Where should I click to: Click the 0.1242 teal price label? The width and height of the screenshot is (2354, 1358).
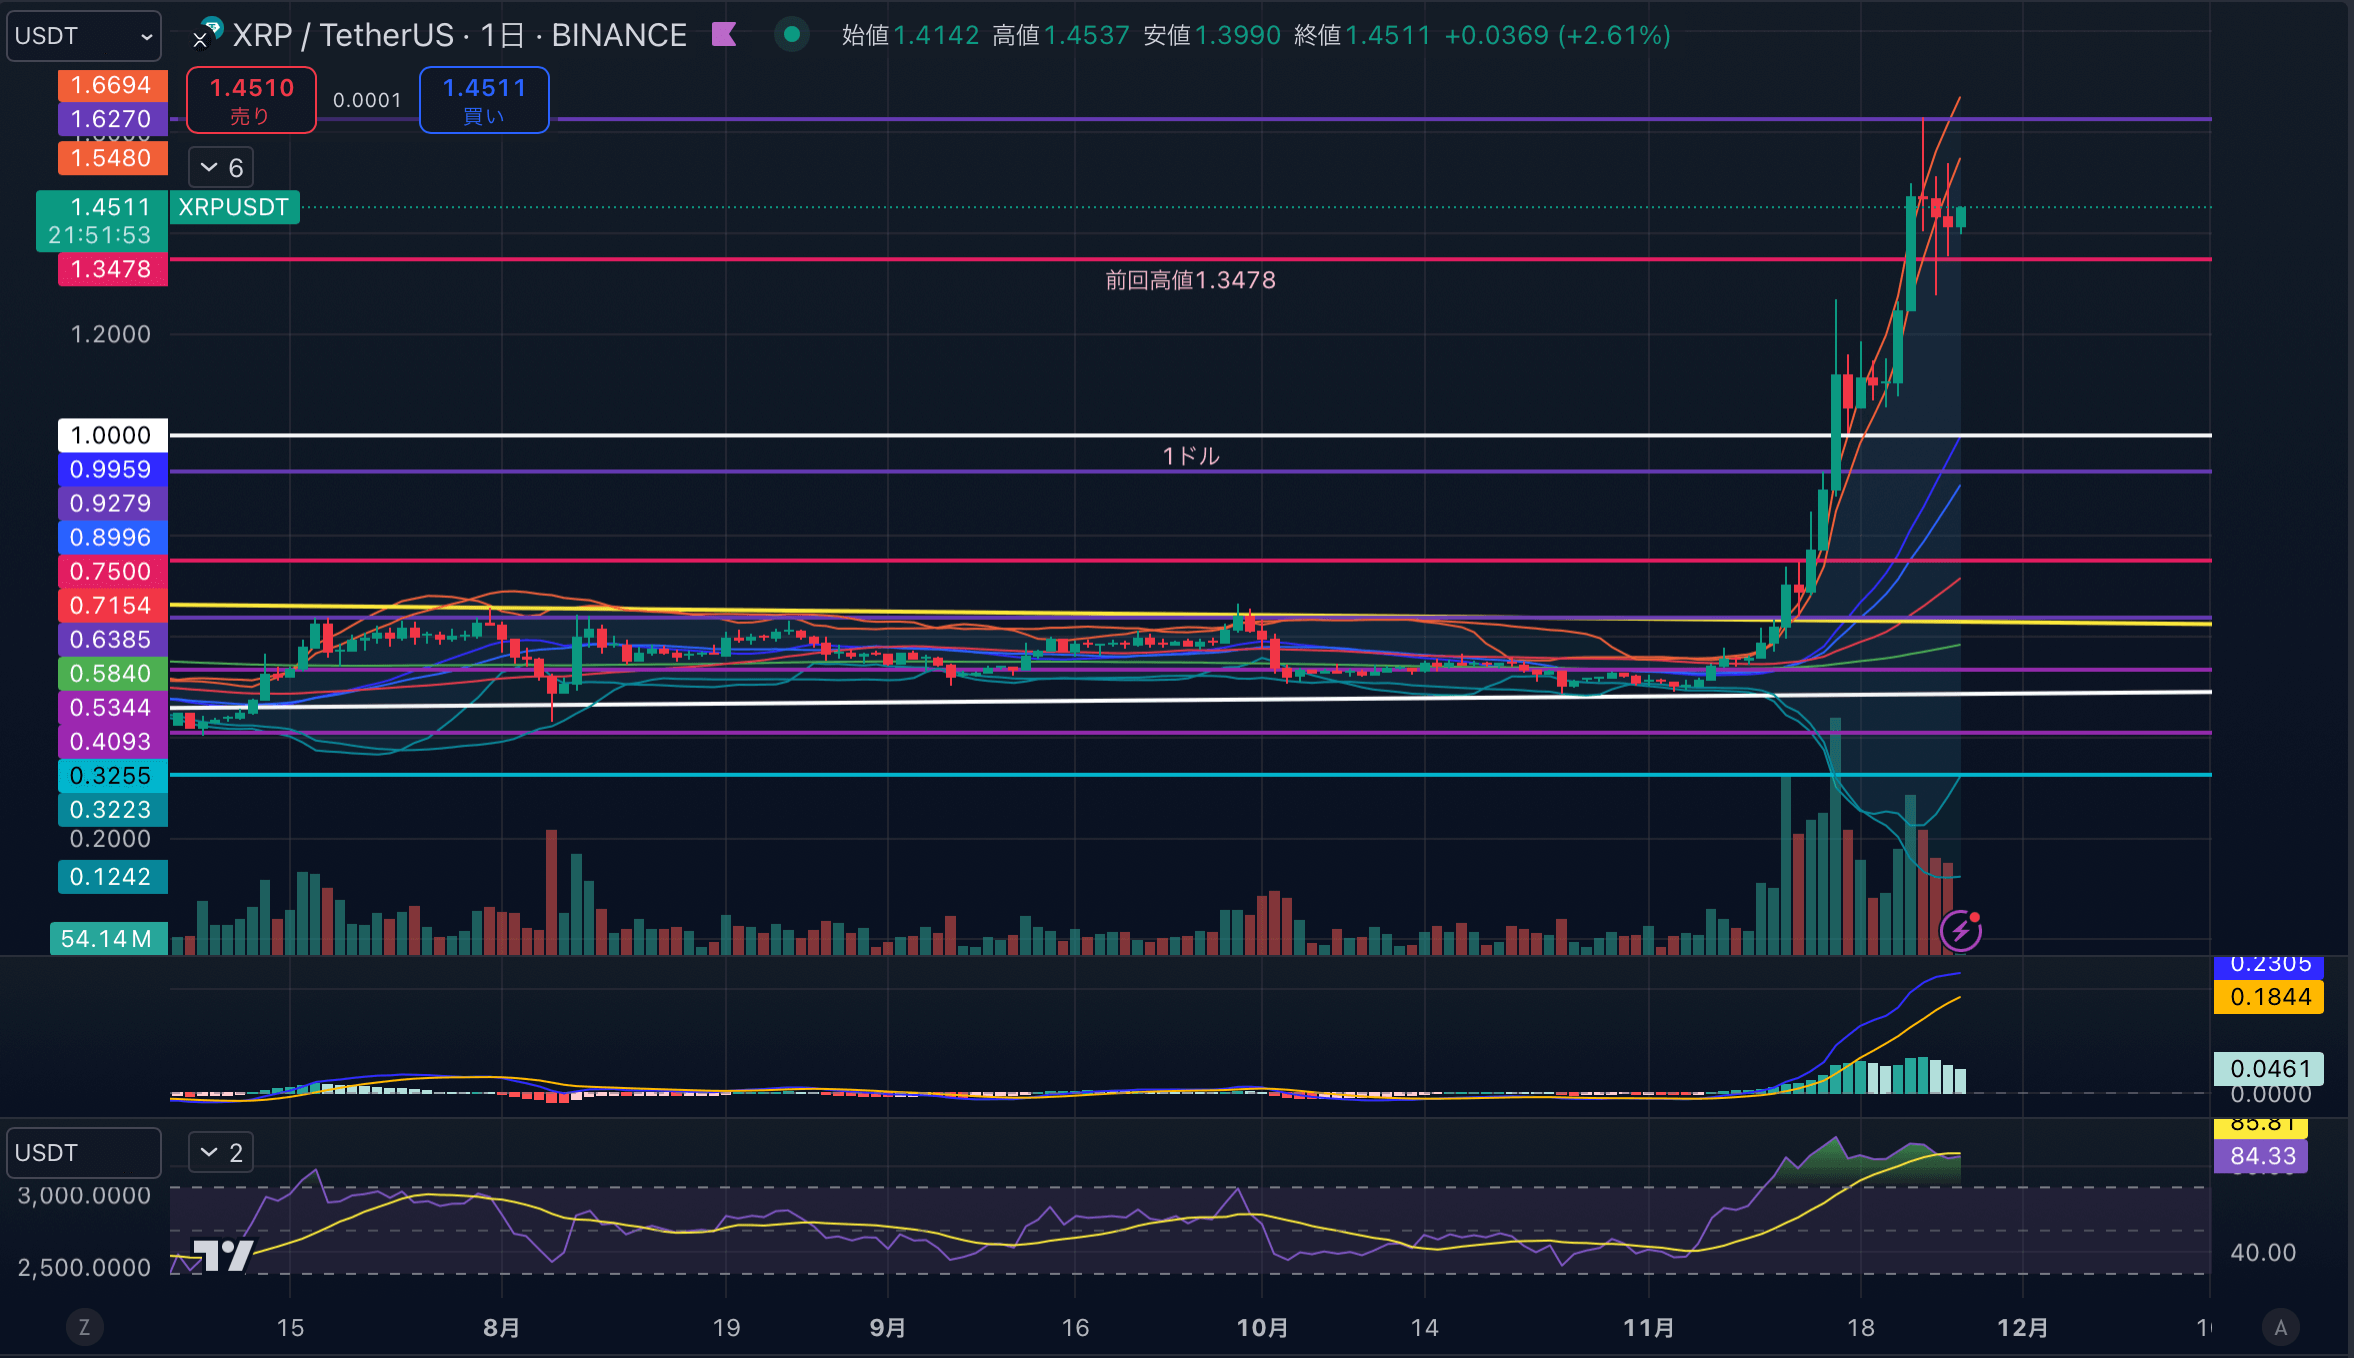112,876
